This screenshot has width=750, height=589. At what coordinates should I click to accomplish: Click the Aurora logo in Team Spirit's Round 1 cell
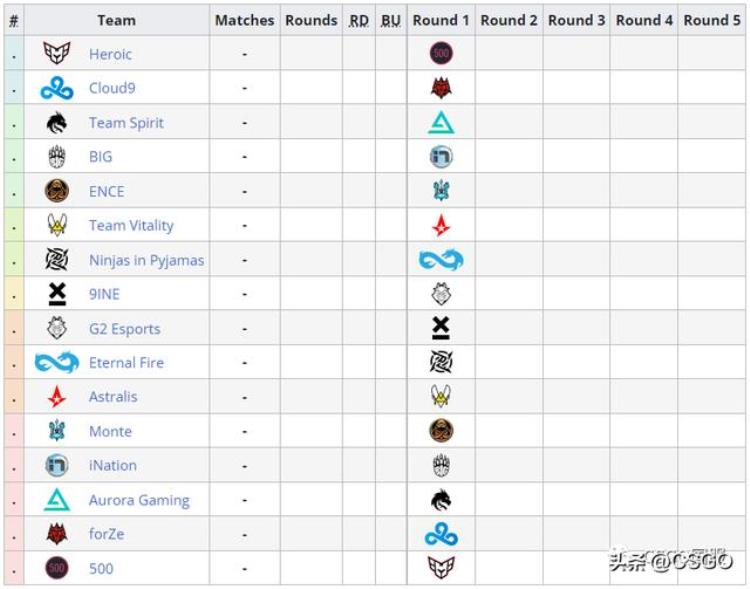(441, 123)
